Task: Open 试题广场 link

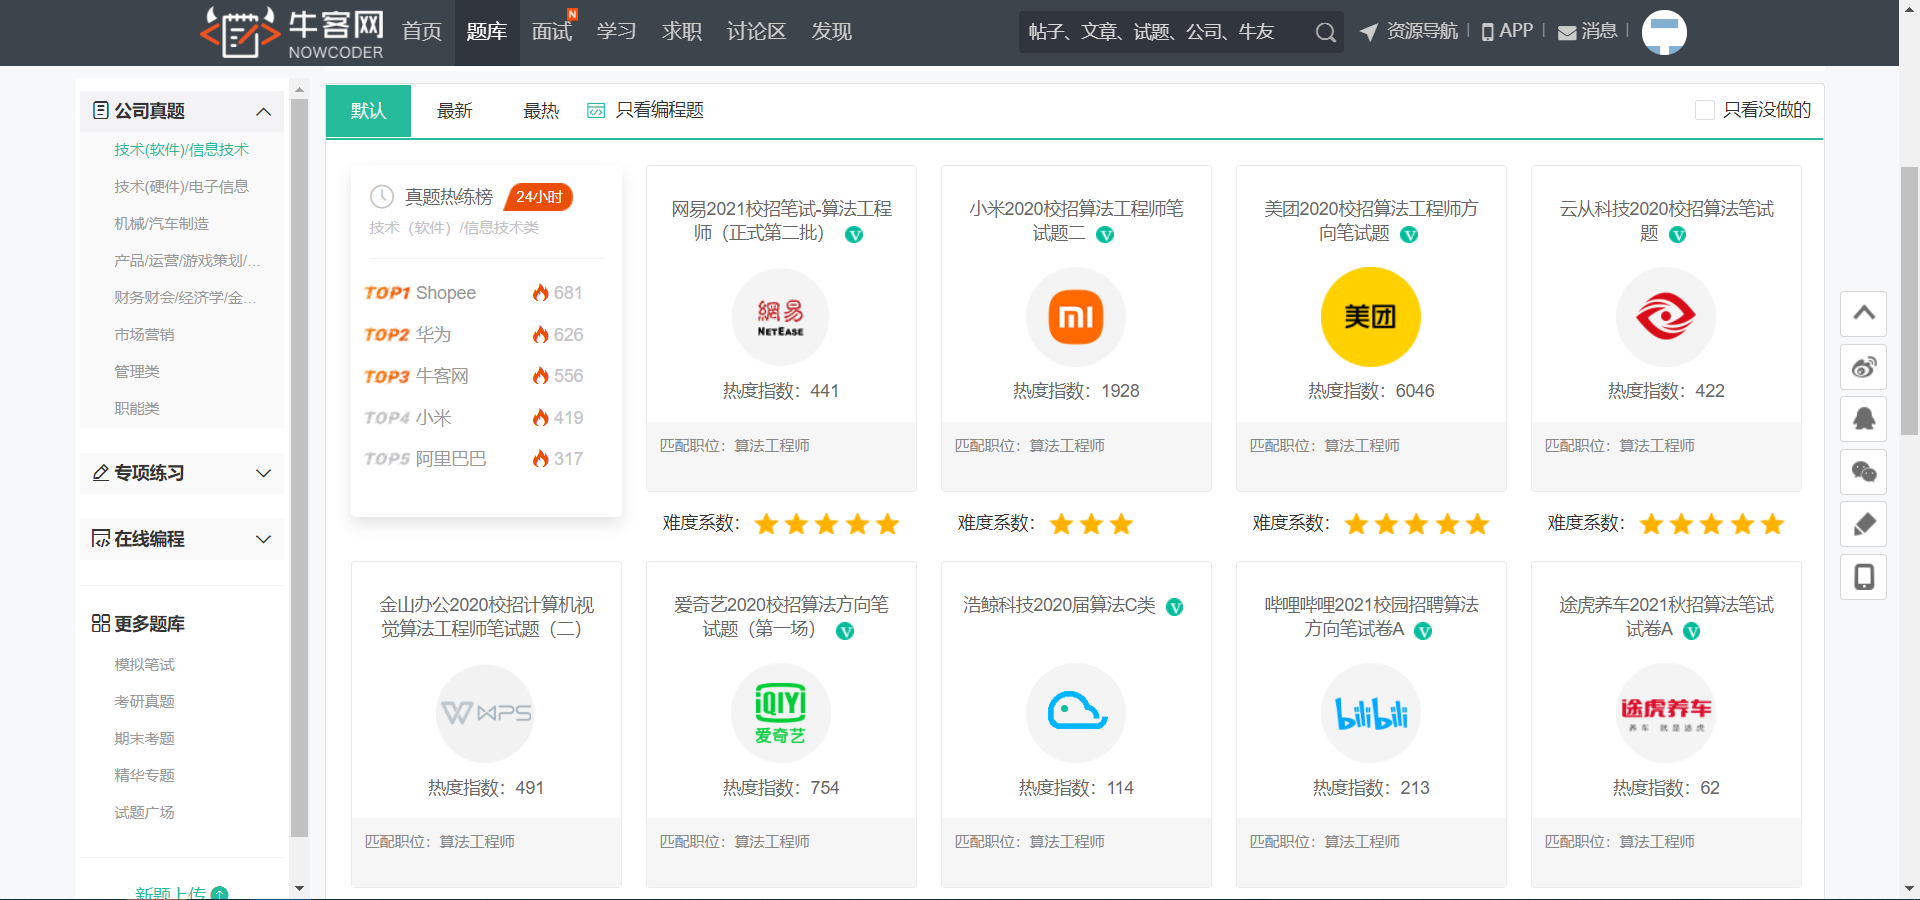Action: click(x=144, y=813)
